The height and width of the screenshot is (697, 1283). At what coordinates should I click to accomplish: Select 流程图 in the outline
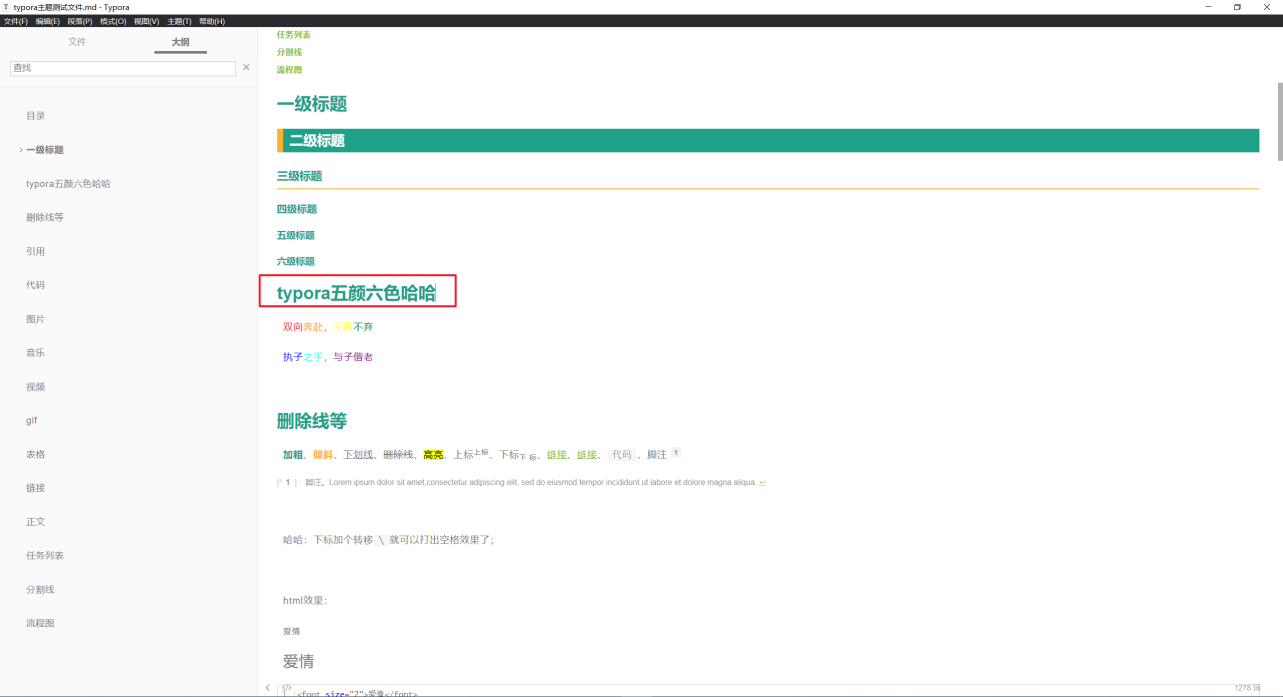coord(40,623)
